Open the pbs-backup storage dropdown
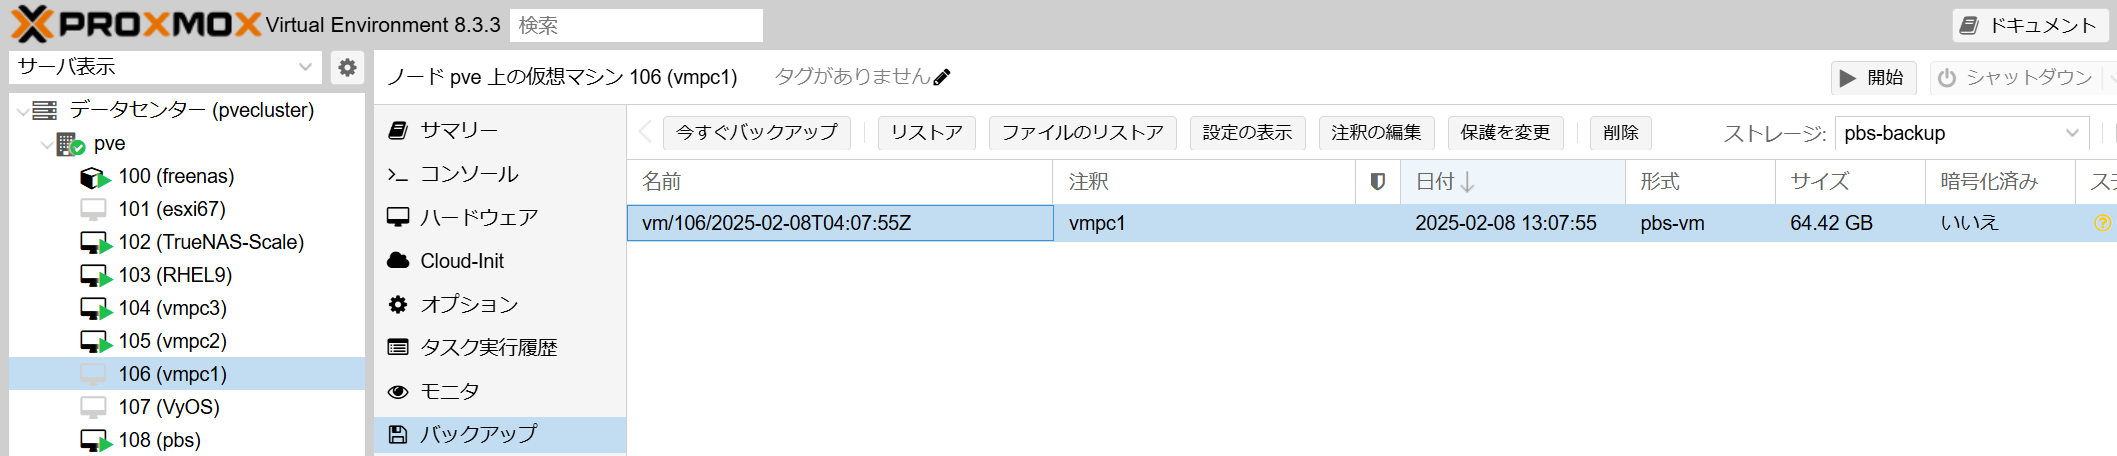Screen dimensions: 2117x456 pos(2071,133)
